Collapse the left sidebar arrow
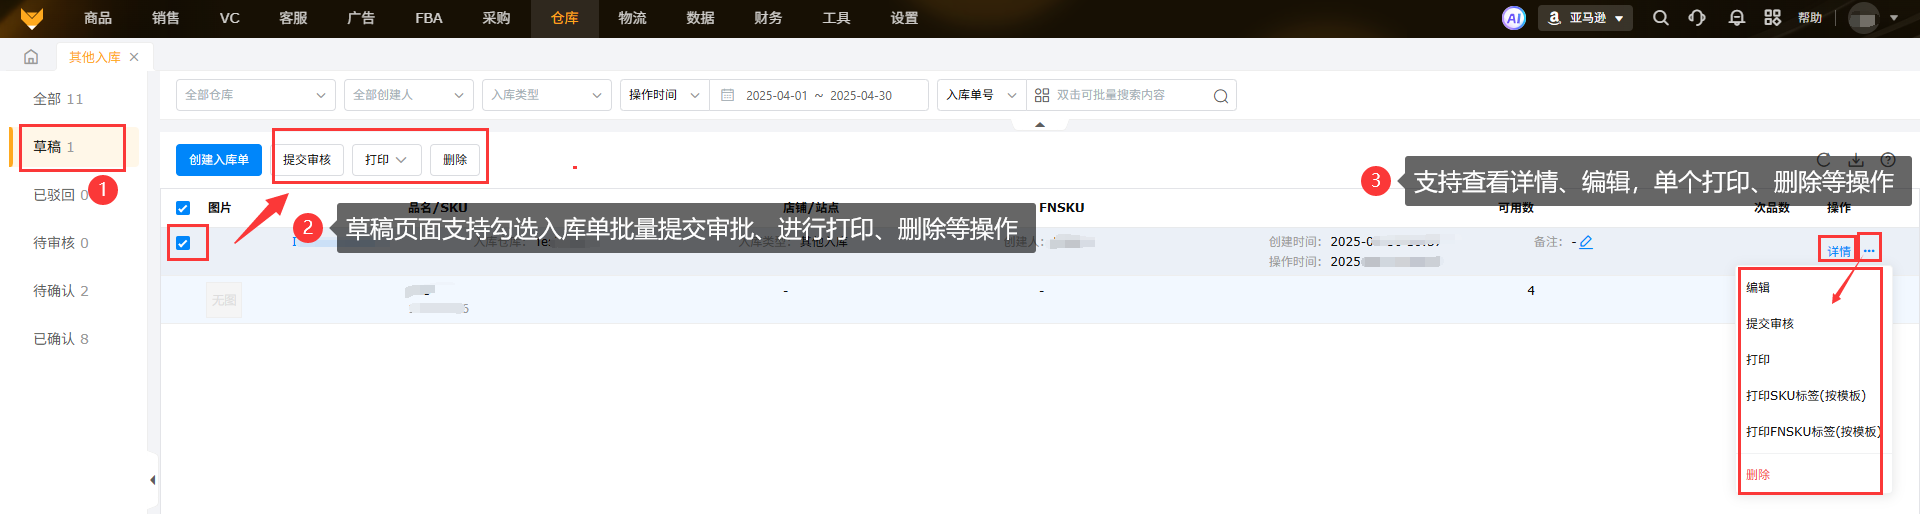The width and height of the screenshot is (1920, 514). (x=152, y=480)
